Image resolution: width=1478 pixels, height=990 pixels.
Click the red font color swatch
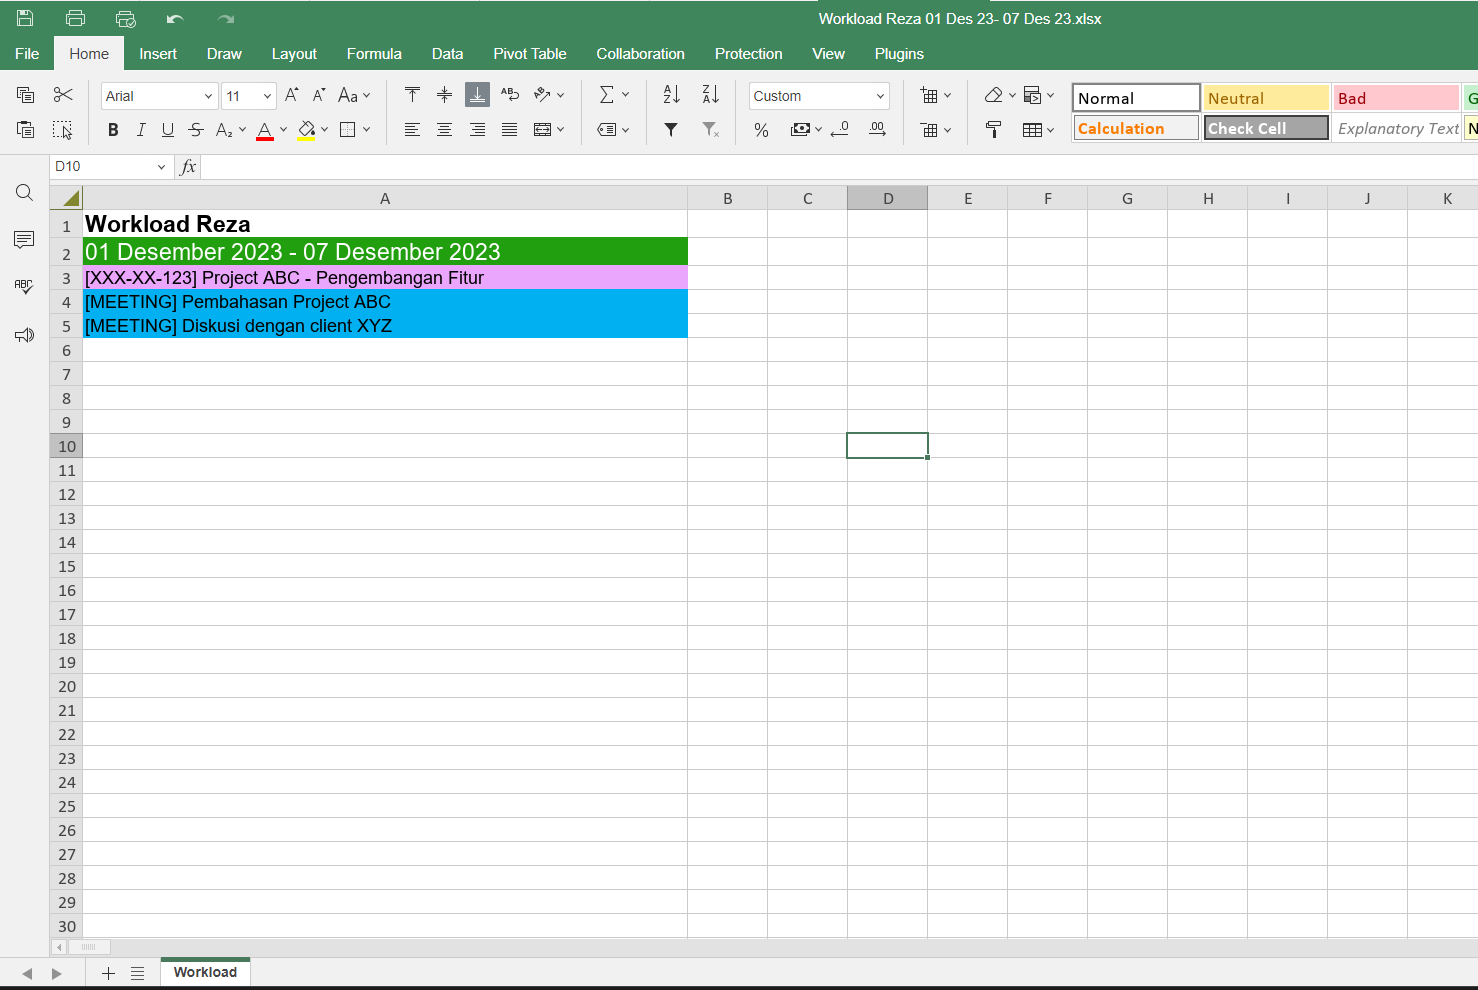coord(264,129)
